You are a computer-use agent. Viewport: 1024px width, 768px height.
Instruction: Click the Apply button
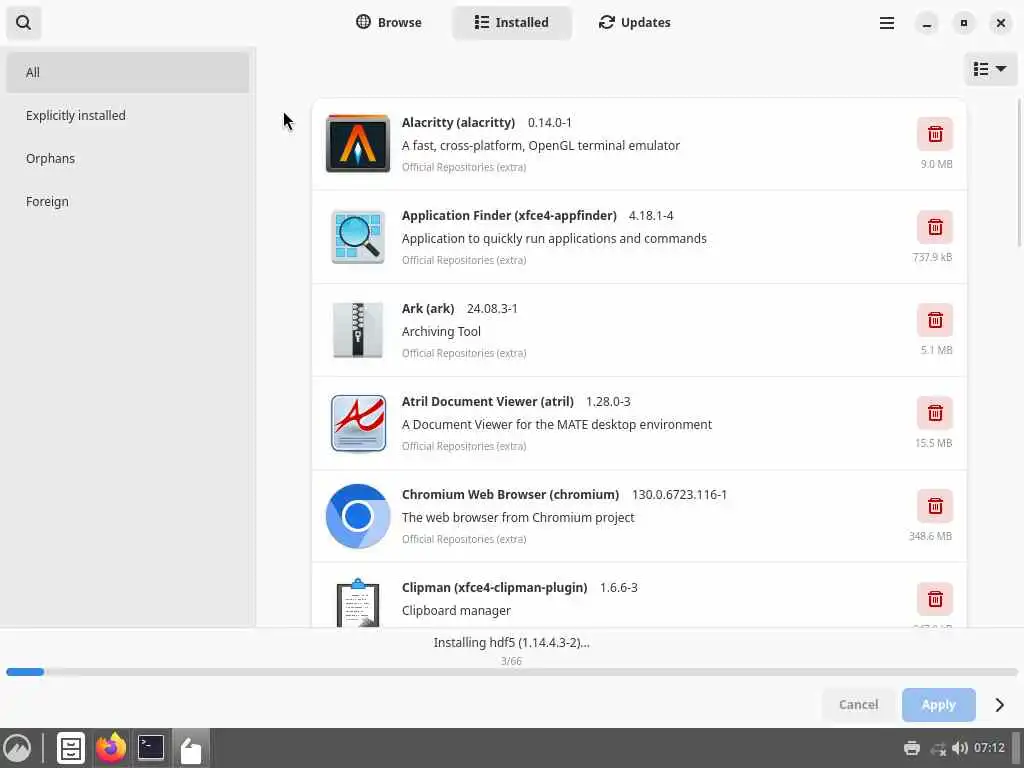pos(938,705)
